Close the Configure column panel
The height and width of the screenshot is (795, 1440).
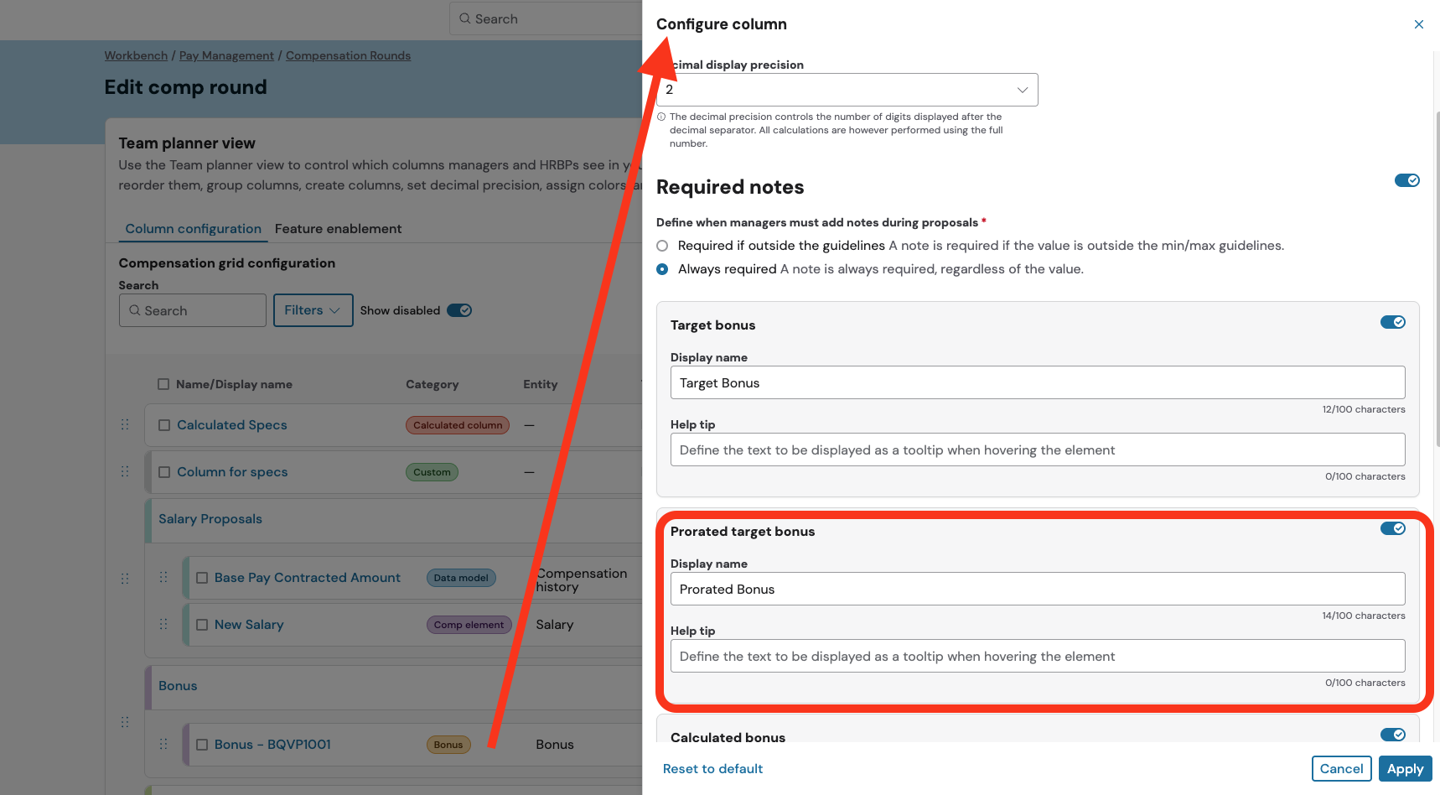[1418, 24]
